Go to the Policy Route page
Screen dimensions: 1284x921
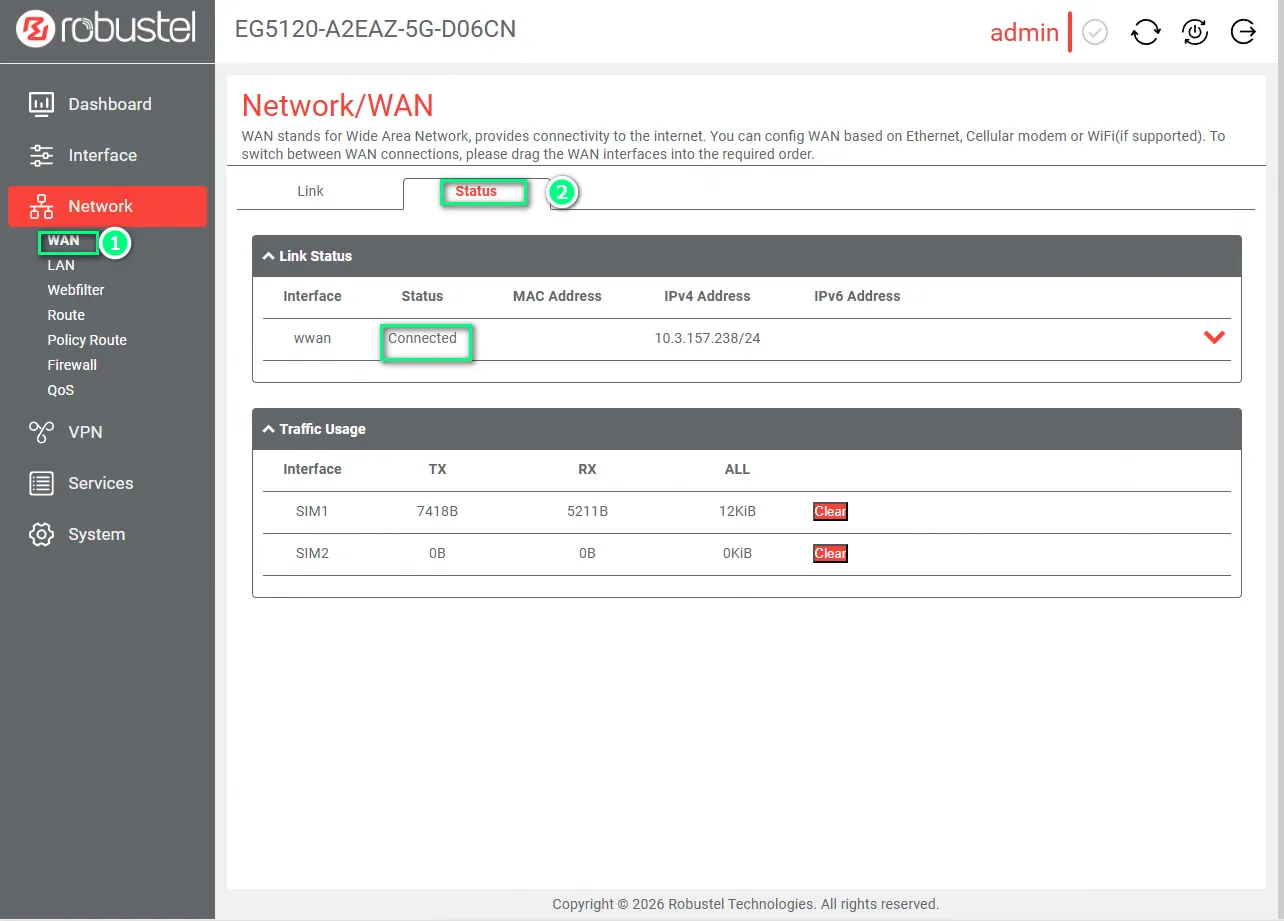tap(87, 340)
